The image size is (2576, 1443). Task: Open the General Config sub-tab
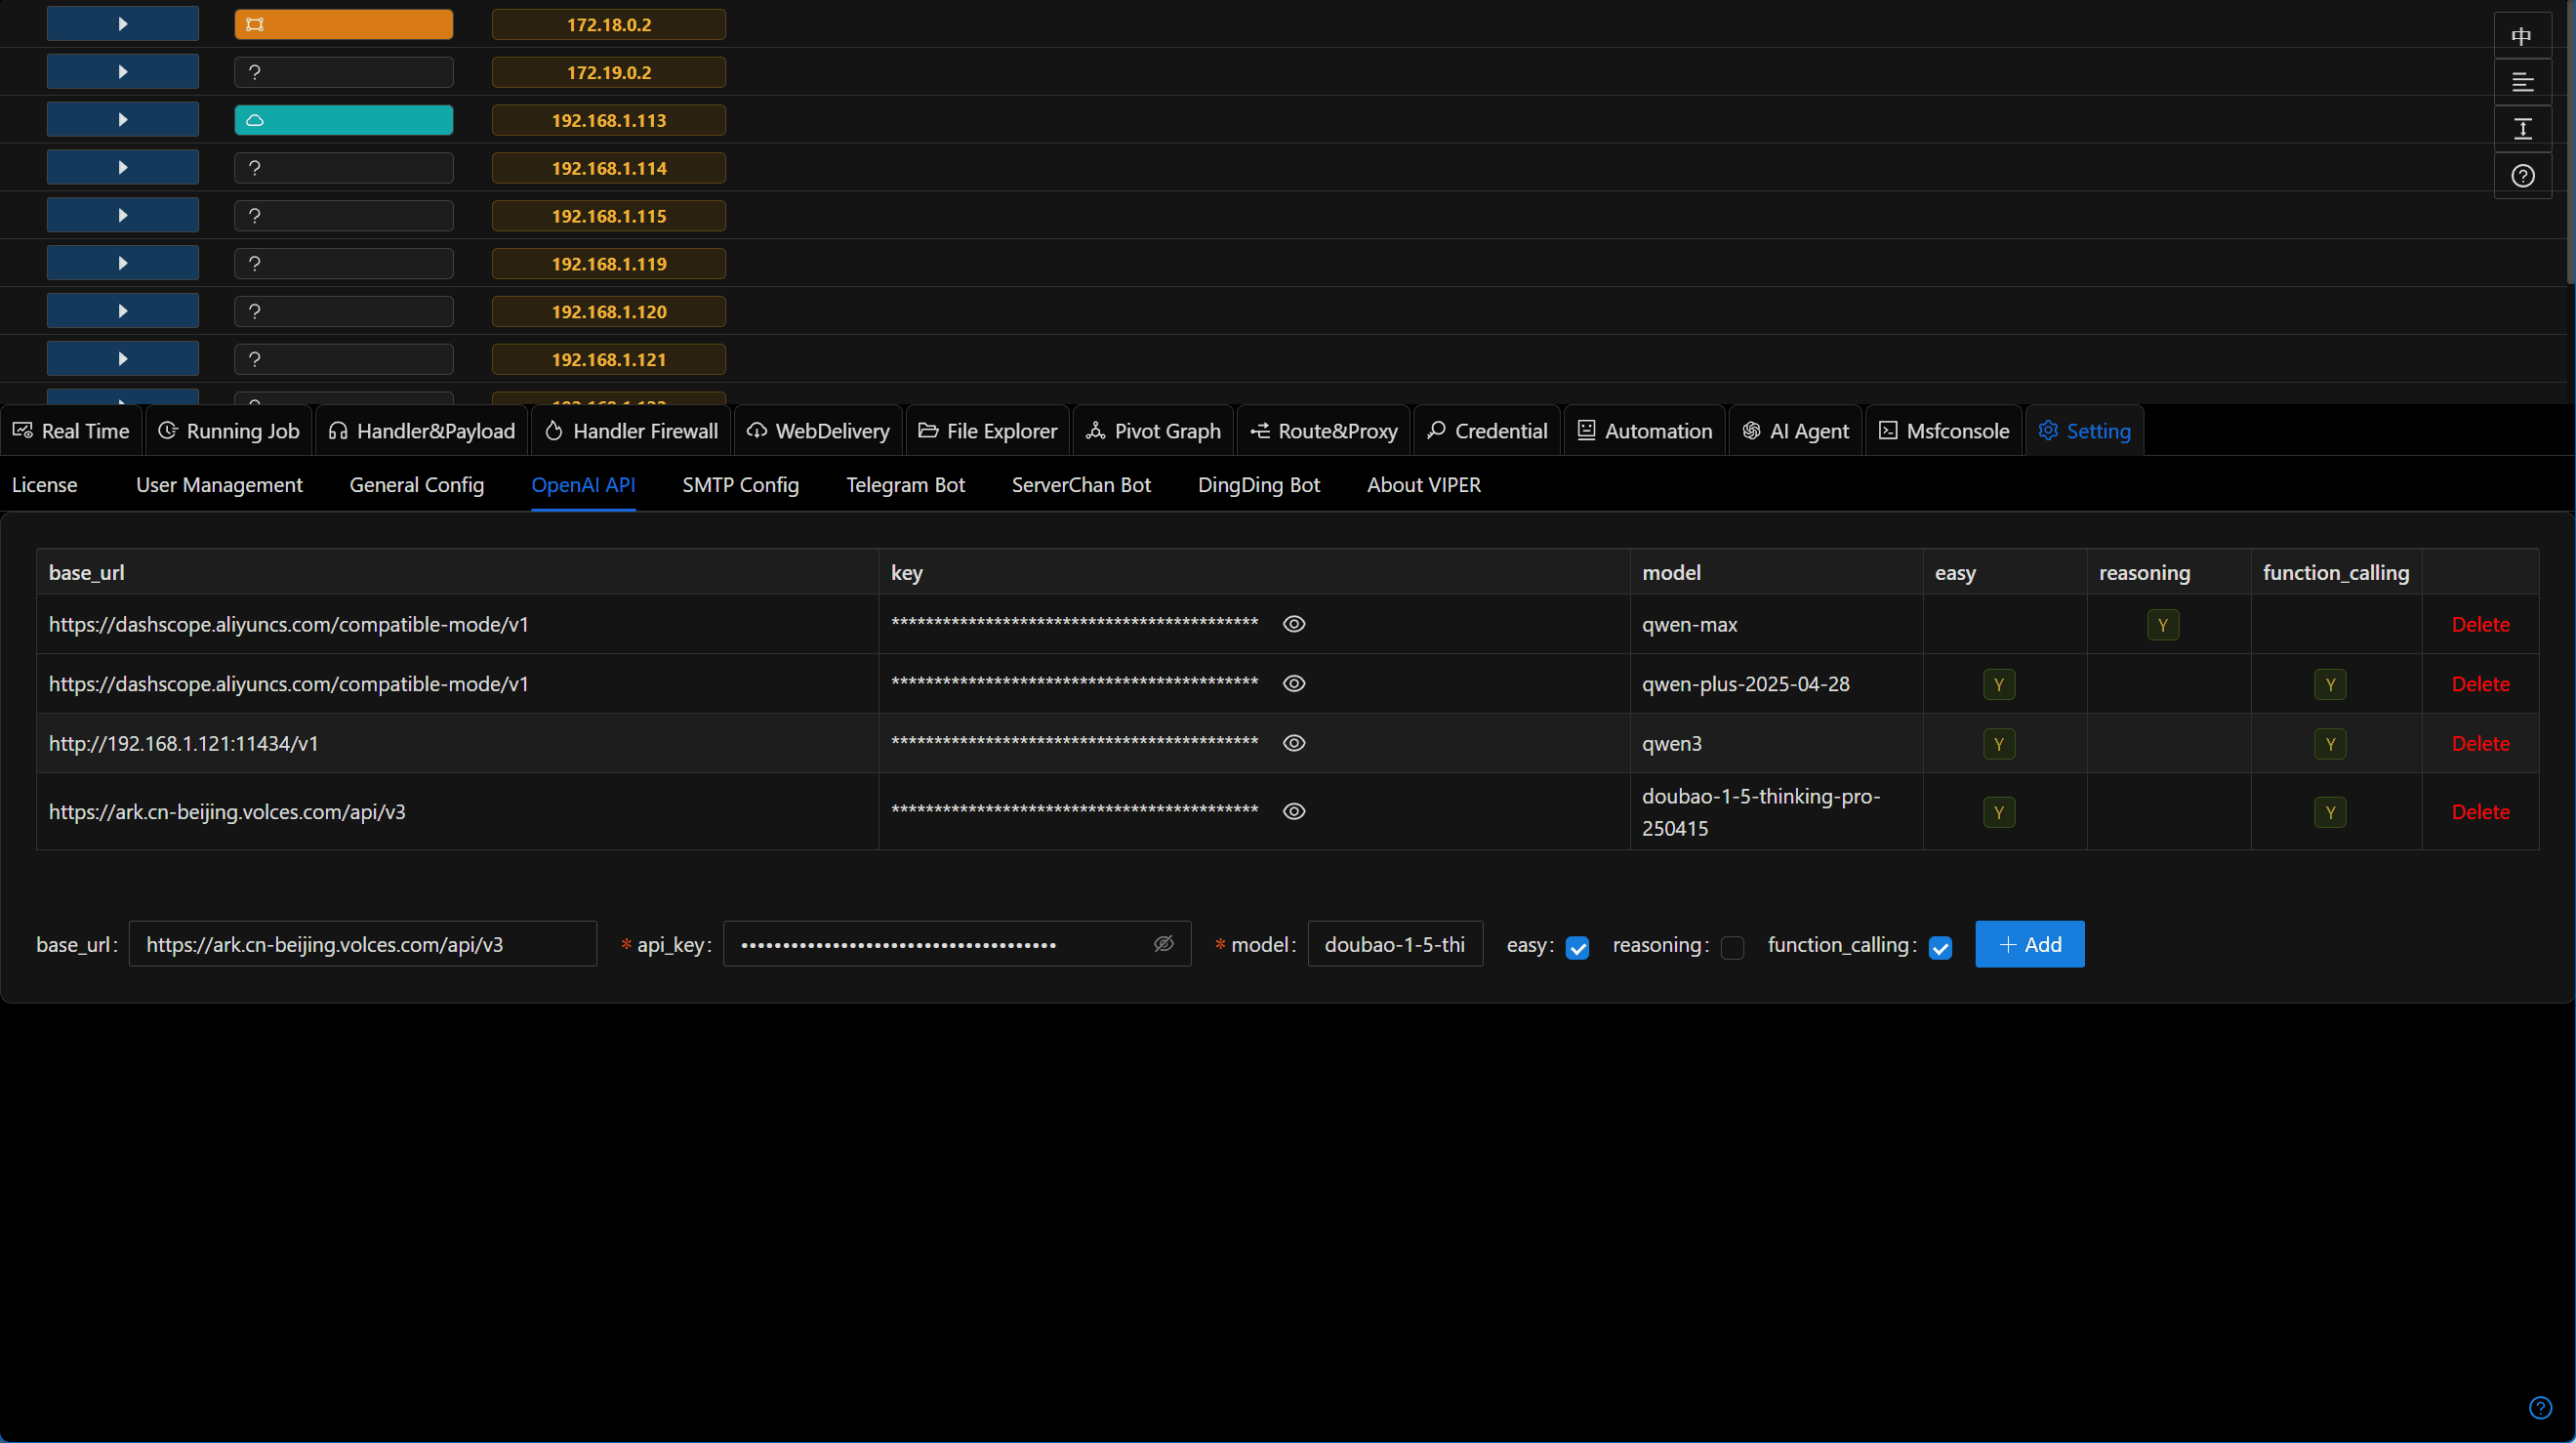417,485
